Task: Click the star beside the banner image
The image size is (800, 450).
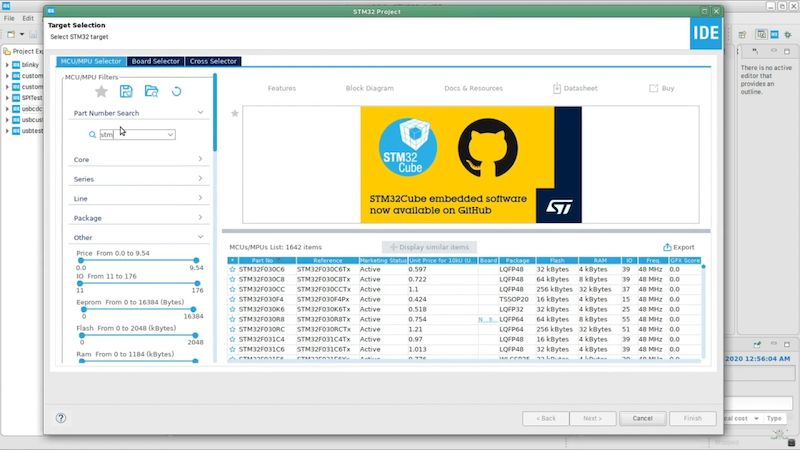Action: coord(235,113)
